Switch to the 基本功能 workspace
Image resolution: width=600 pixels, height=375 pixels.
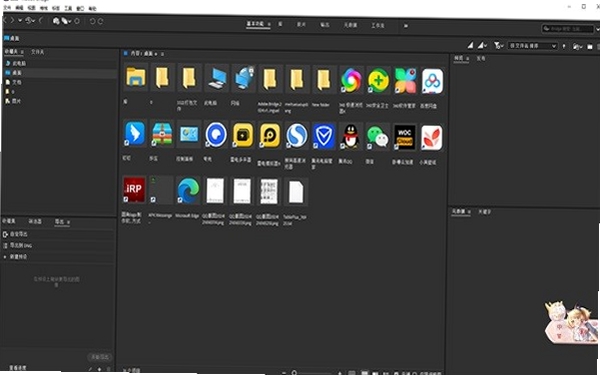255,24
